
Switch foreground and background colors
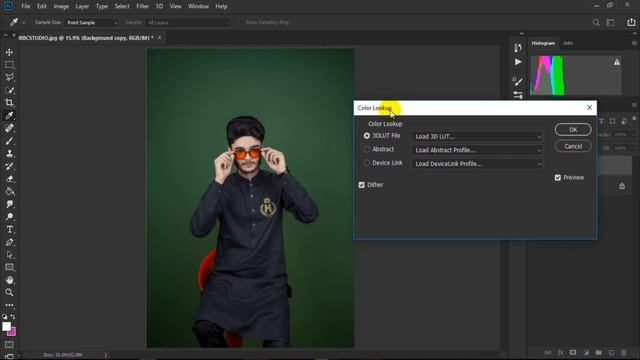tap(13, 317)
